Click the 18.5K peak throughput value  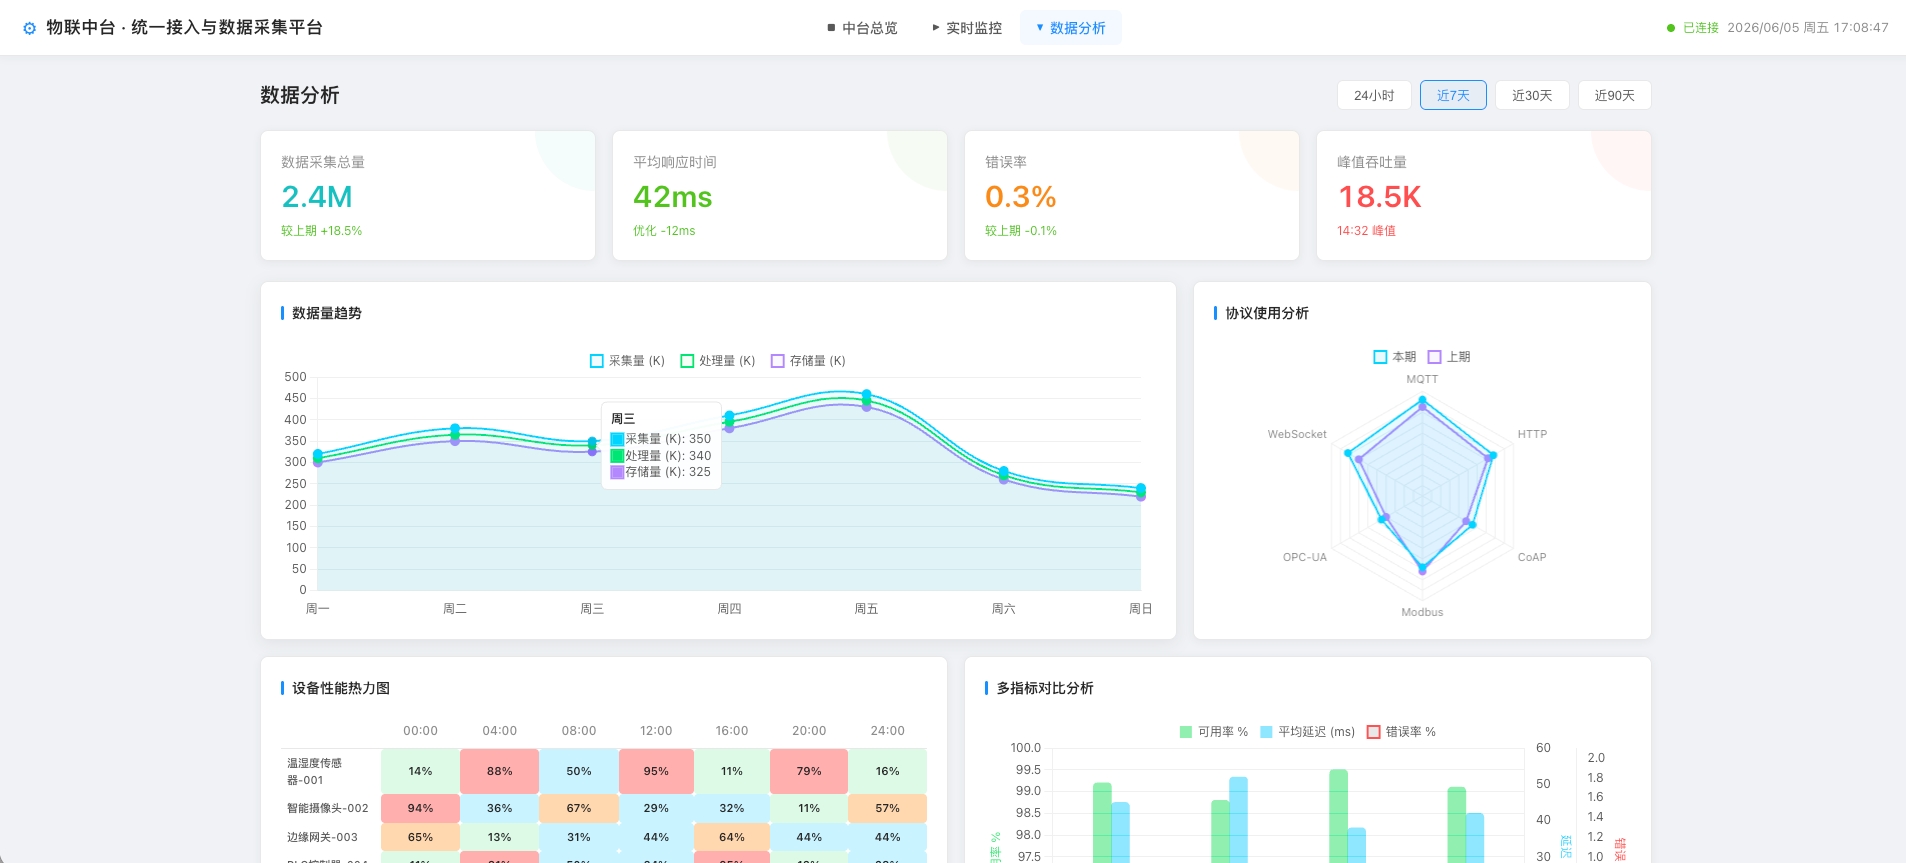(1380, 197)
